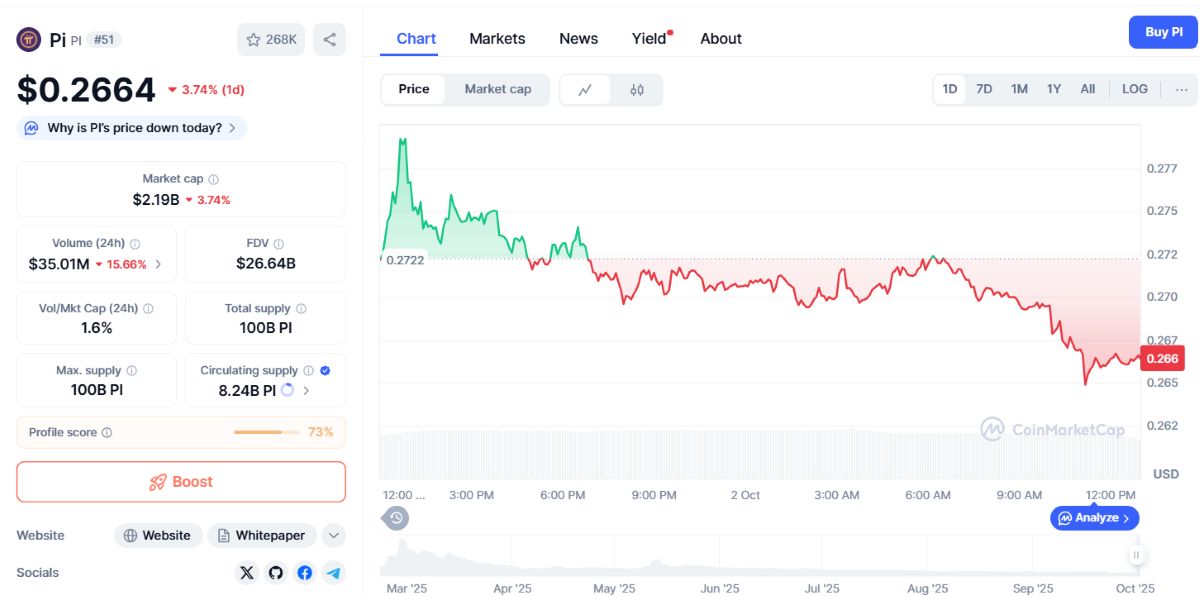Toggle LOG scale on chart
This screenshot has height=596, width=1200.
point(1135,89)
